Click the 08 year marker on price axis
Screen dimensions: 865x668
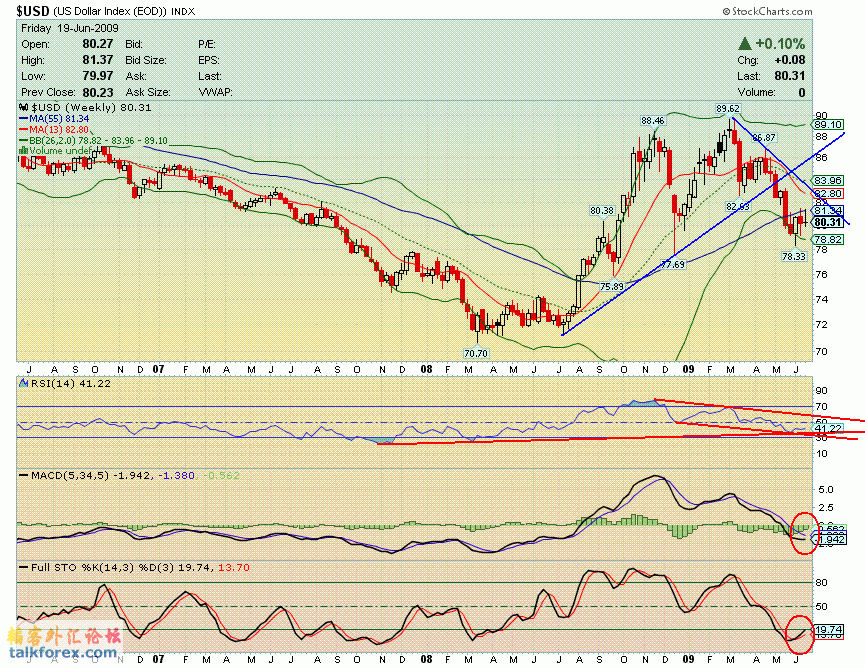[x=424, y=367]
